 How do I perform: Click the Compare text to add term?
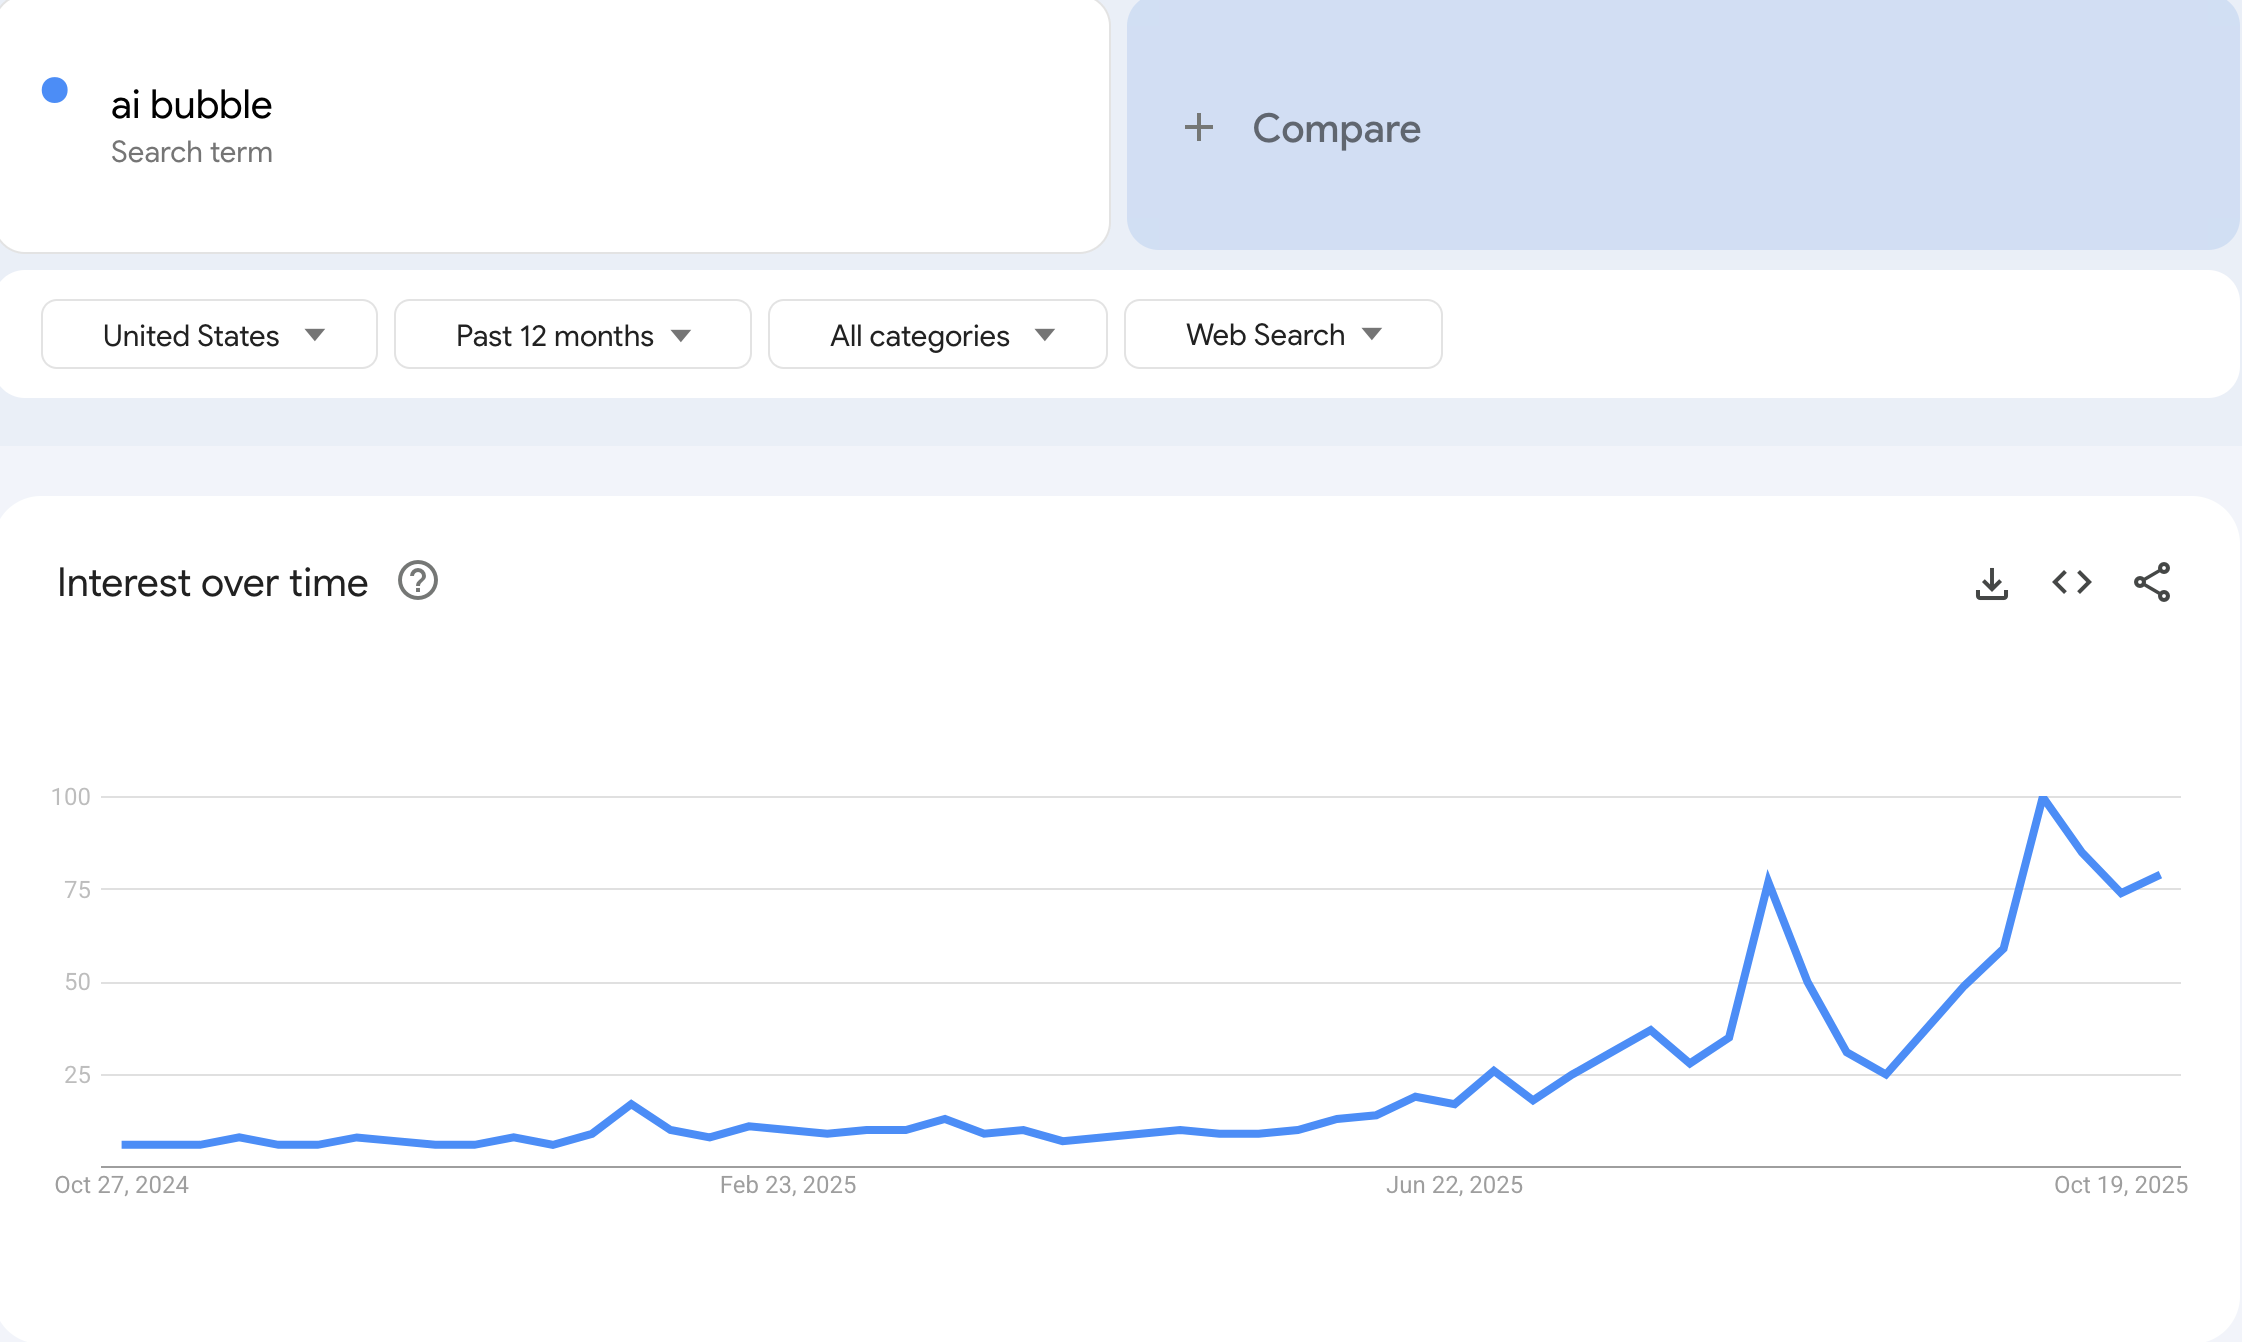(x=1336, y=128)
